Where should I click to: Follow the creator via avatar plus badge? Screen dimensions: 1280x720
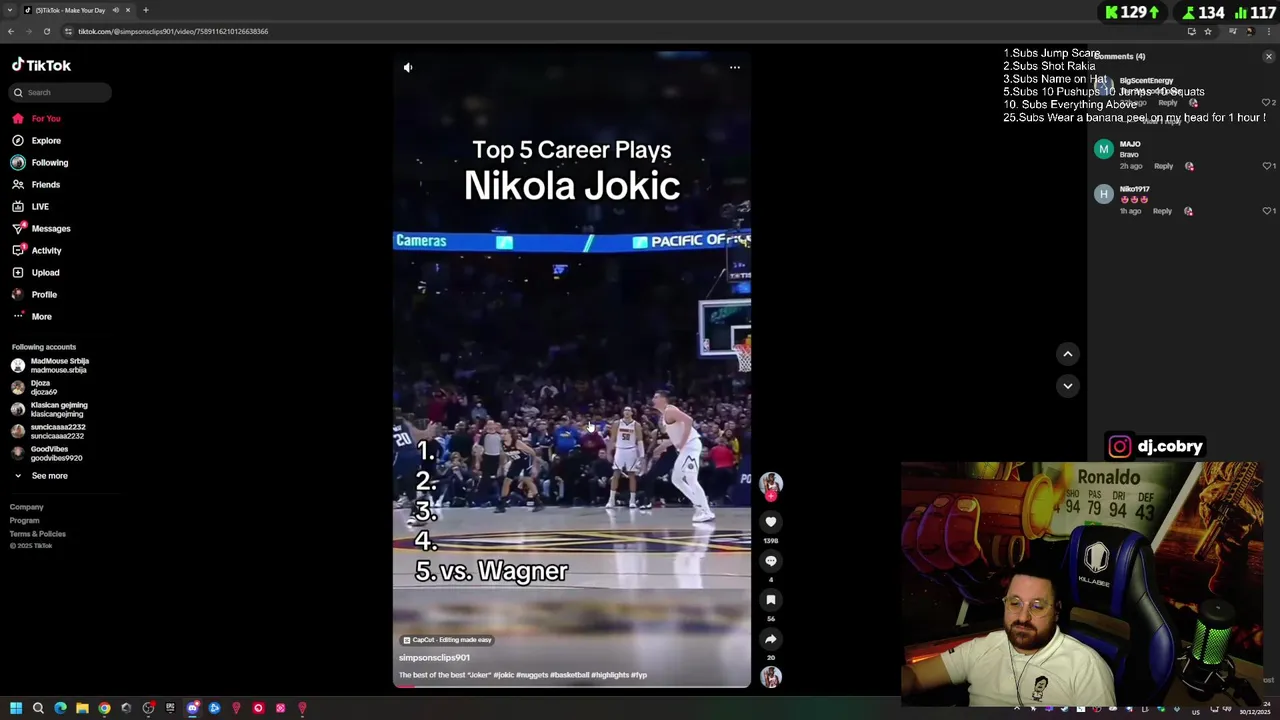[x=771, y=496]
